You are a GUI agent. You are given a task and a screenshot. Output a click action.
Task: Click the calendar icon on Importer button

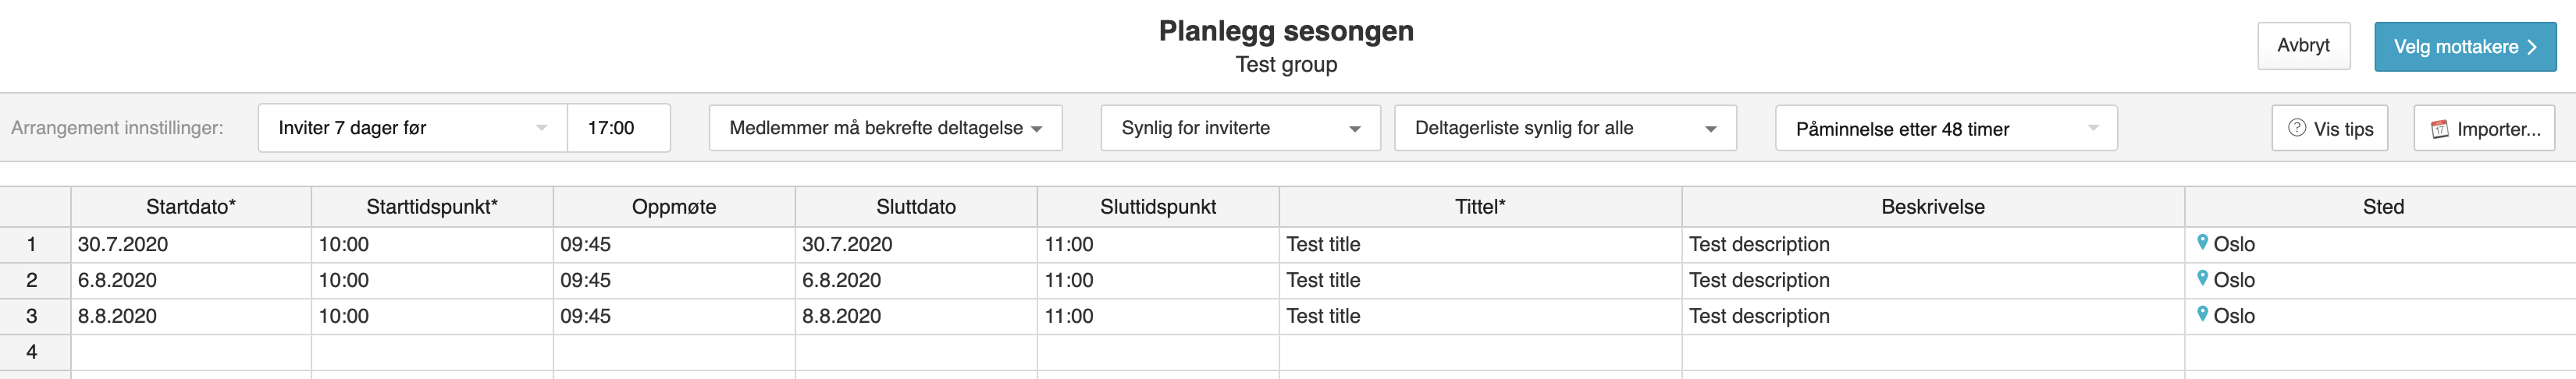(2440, 129)
